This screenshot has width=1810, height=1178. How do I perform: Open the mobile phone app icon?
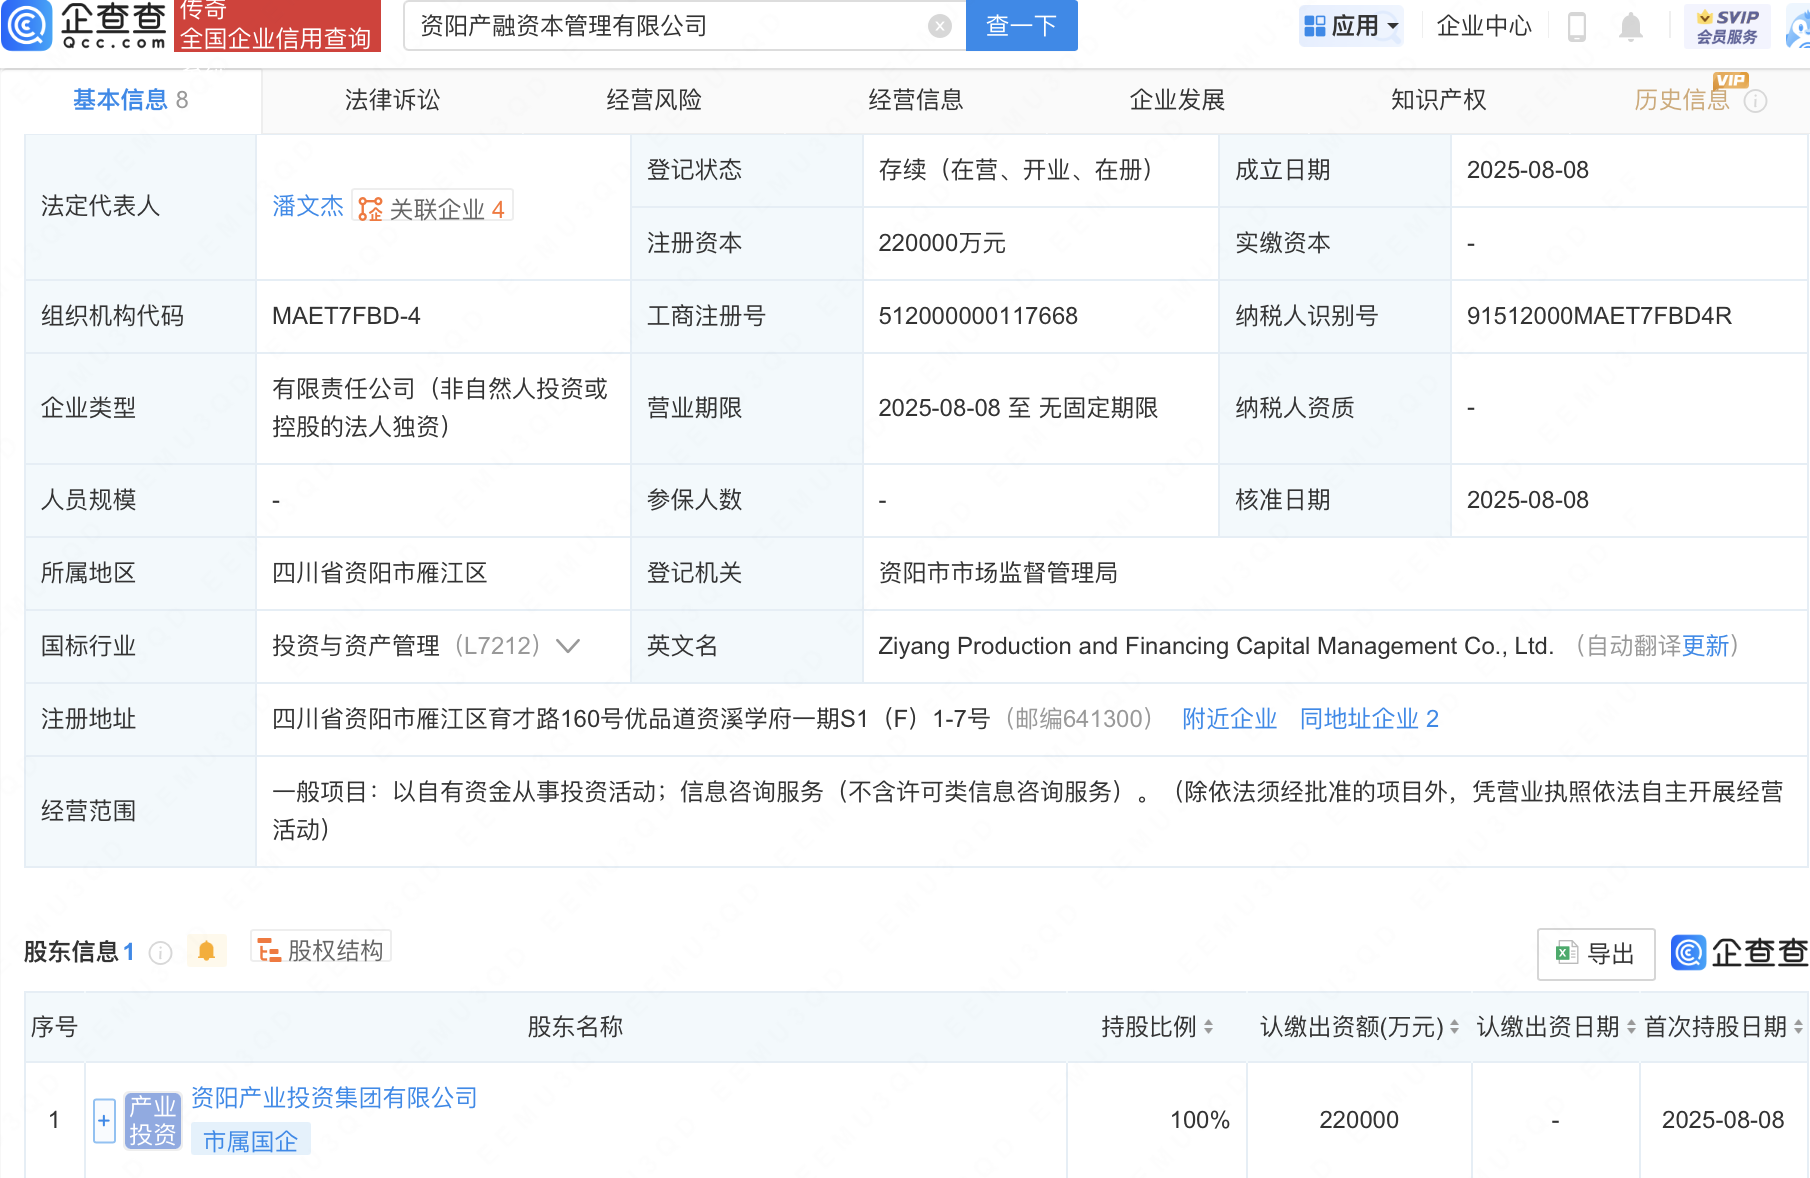[1577, 26]
